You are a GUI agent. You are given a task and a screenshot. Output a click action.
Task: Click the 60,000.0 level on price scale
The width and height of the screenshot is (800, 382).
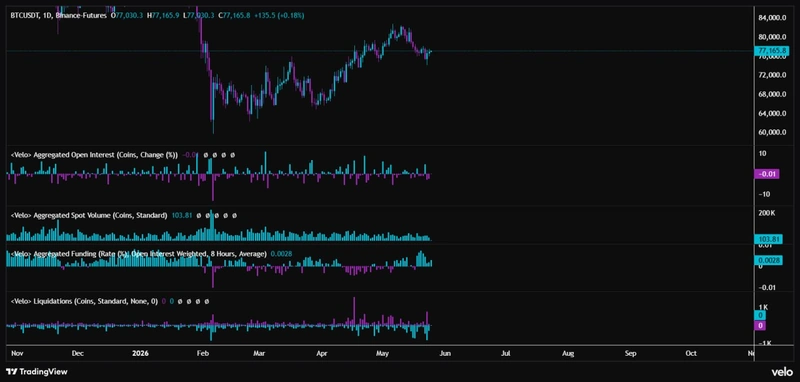pyautogui.click(x=773, y=132)
